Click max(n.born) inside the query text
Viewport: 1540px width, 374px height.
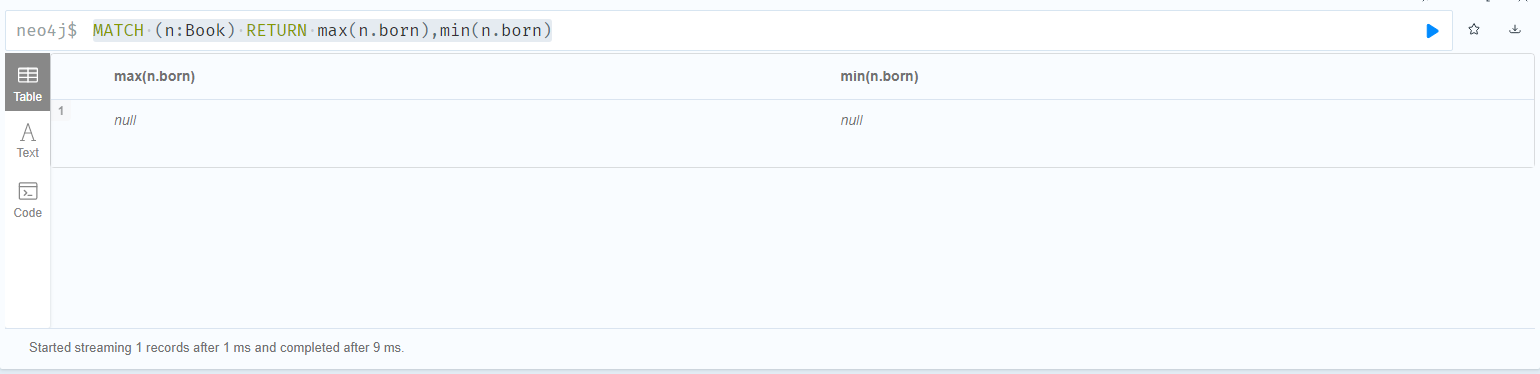374,31
